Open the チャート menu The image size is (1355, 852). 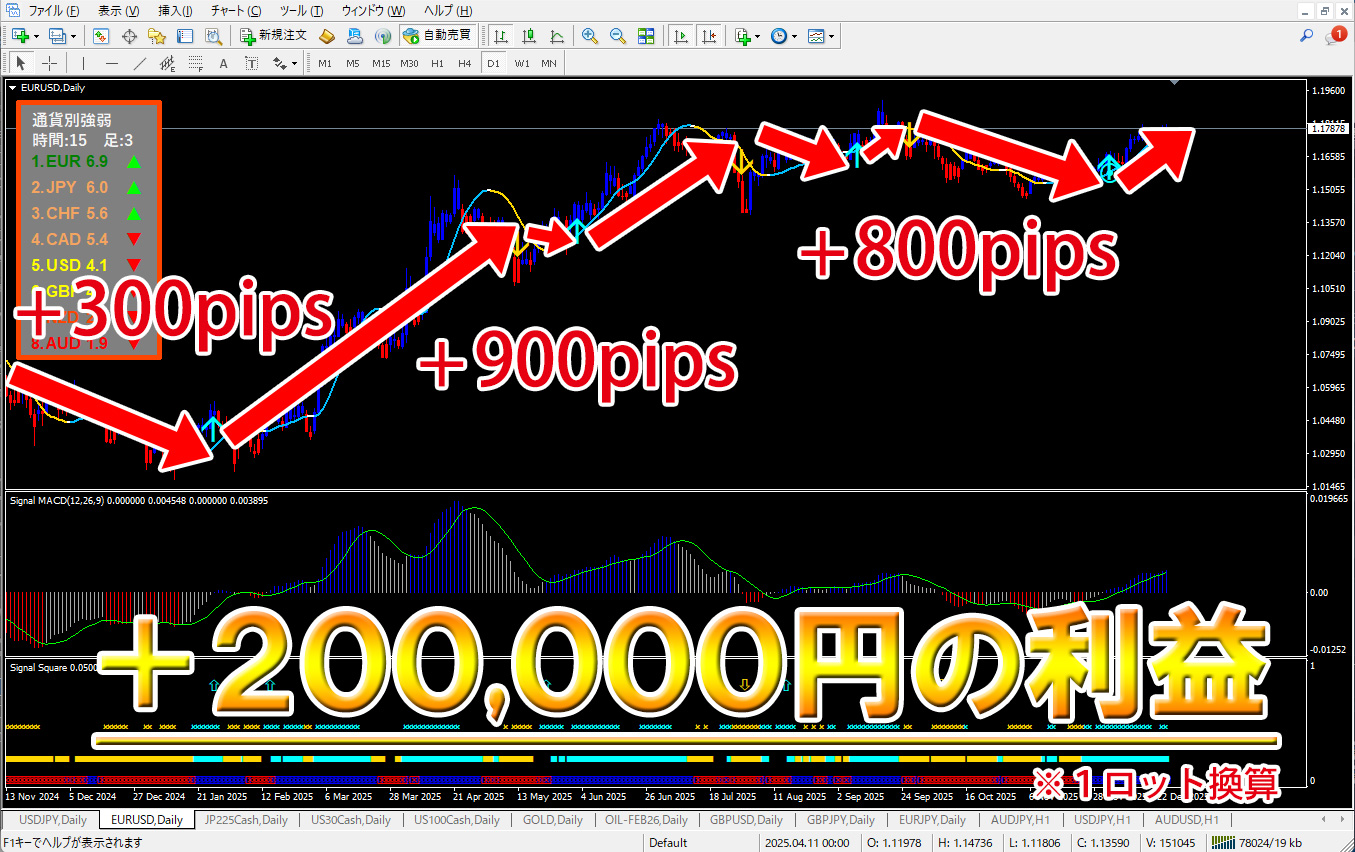235,11
